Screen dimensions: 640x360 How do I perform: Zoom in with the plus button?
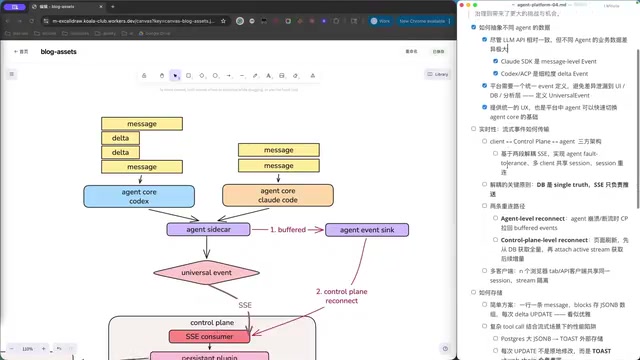coord(43,349)
